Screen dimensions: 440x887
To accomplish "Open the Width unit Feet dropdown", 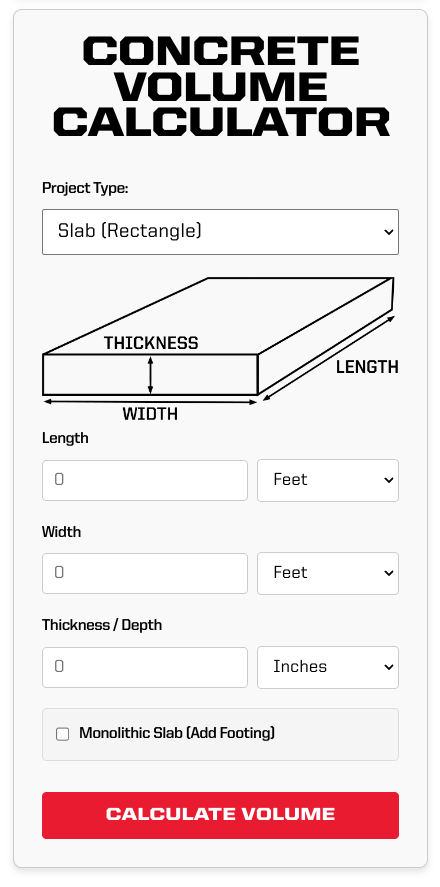I will point(328,573).
